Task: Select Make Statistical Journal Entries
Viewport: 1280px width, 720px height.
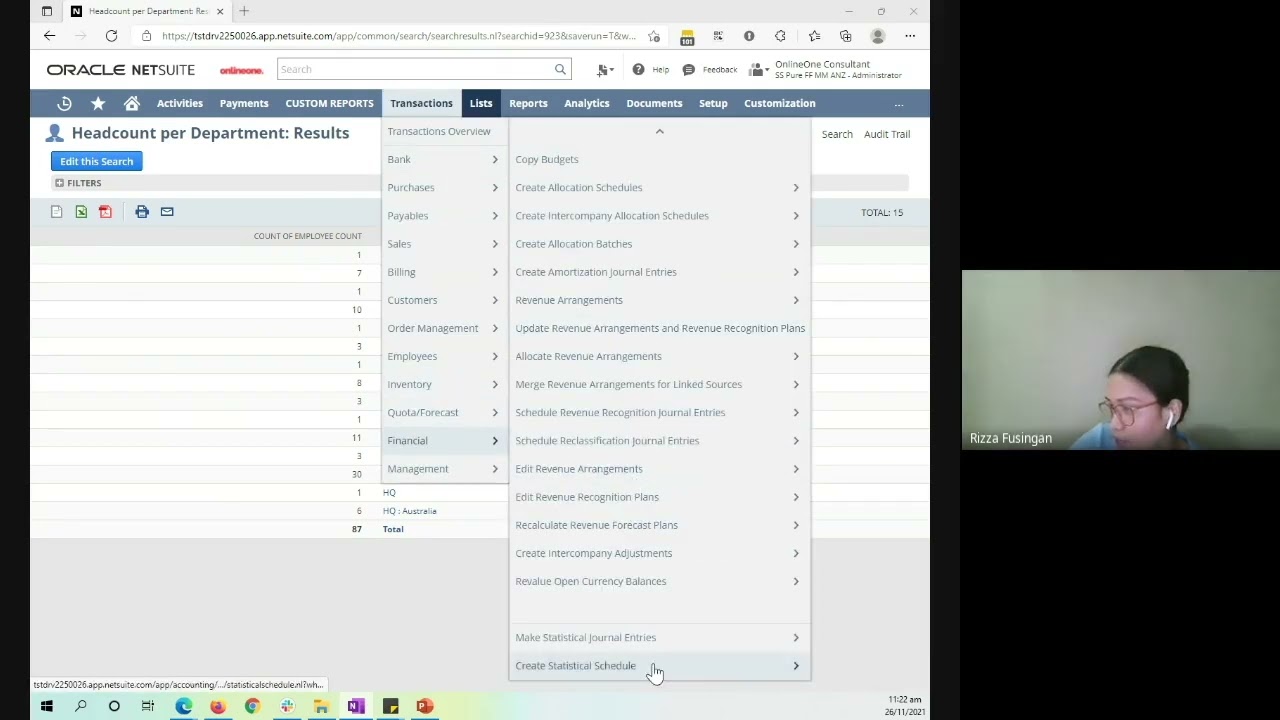Action: click(x=660, y=637)
